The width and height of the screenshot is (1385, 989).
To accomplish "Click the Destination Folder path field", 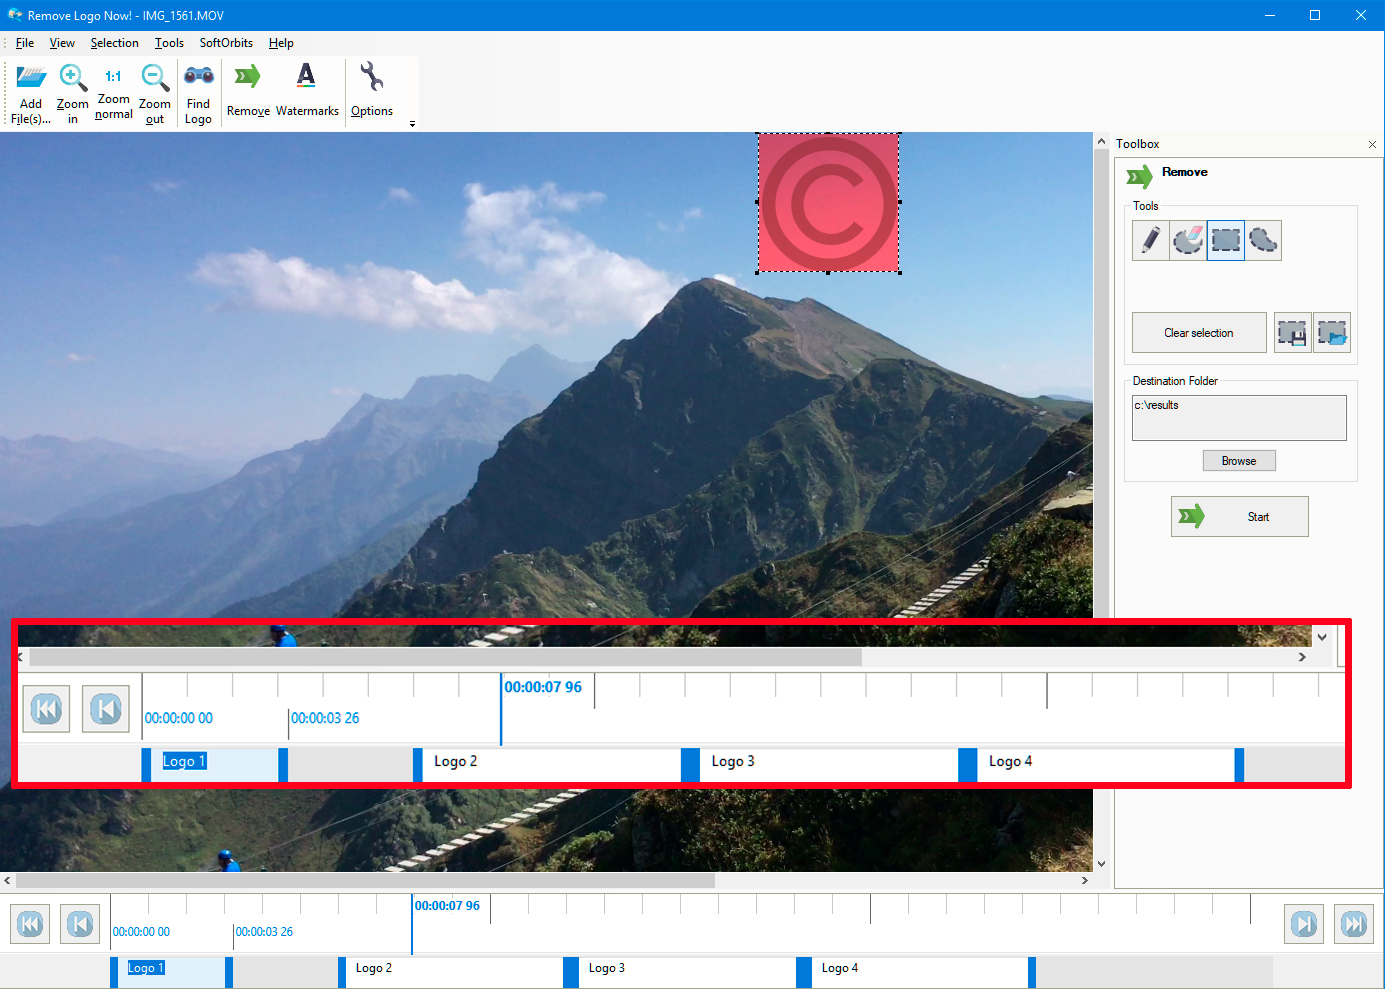I will coord(1239,418).
